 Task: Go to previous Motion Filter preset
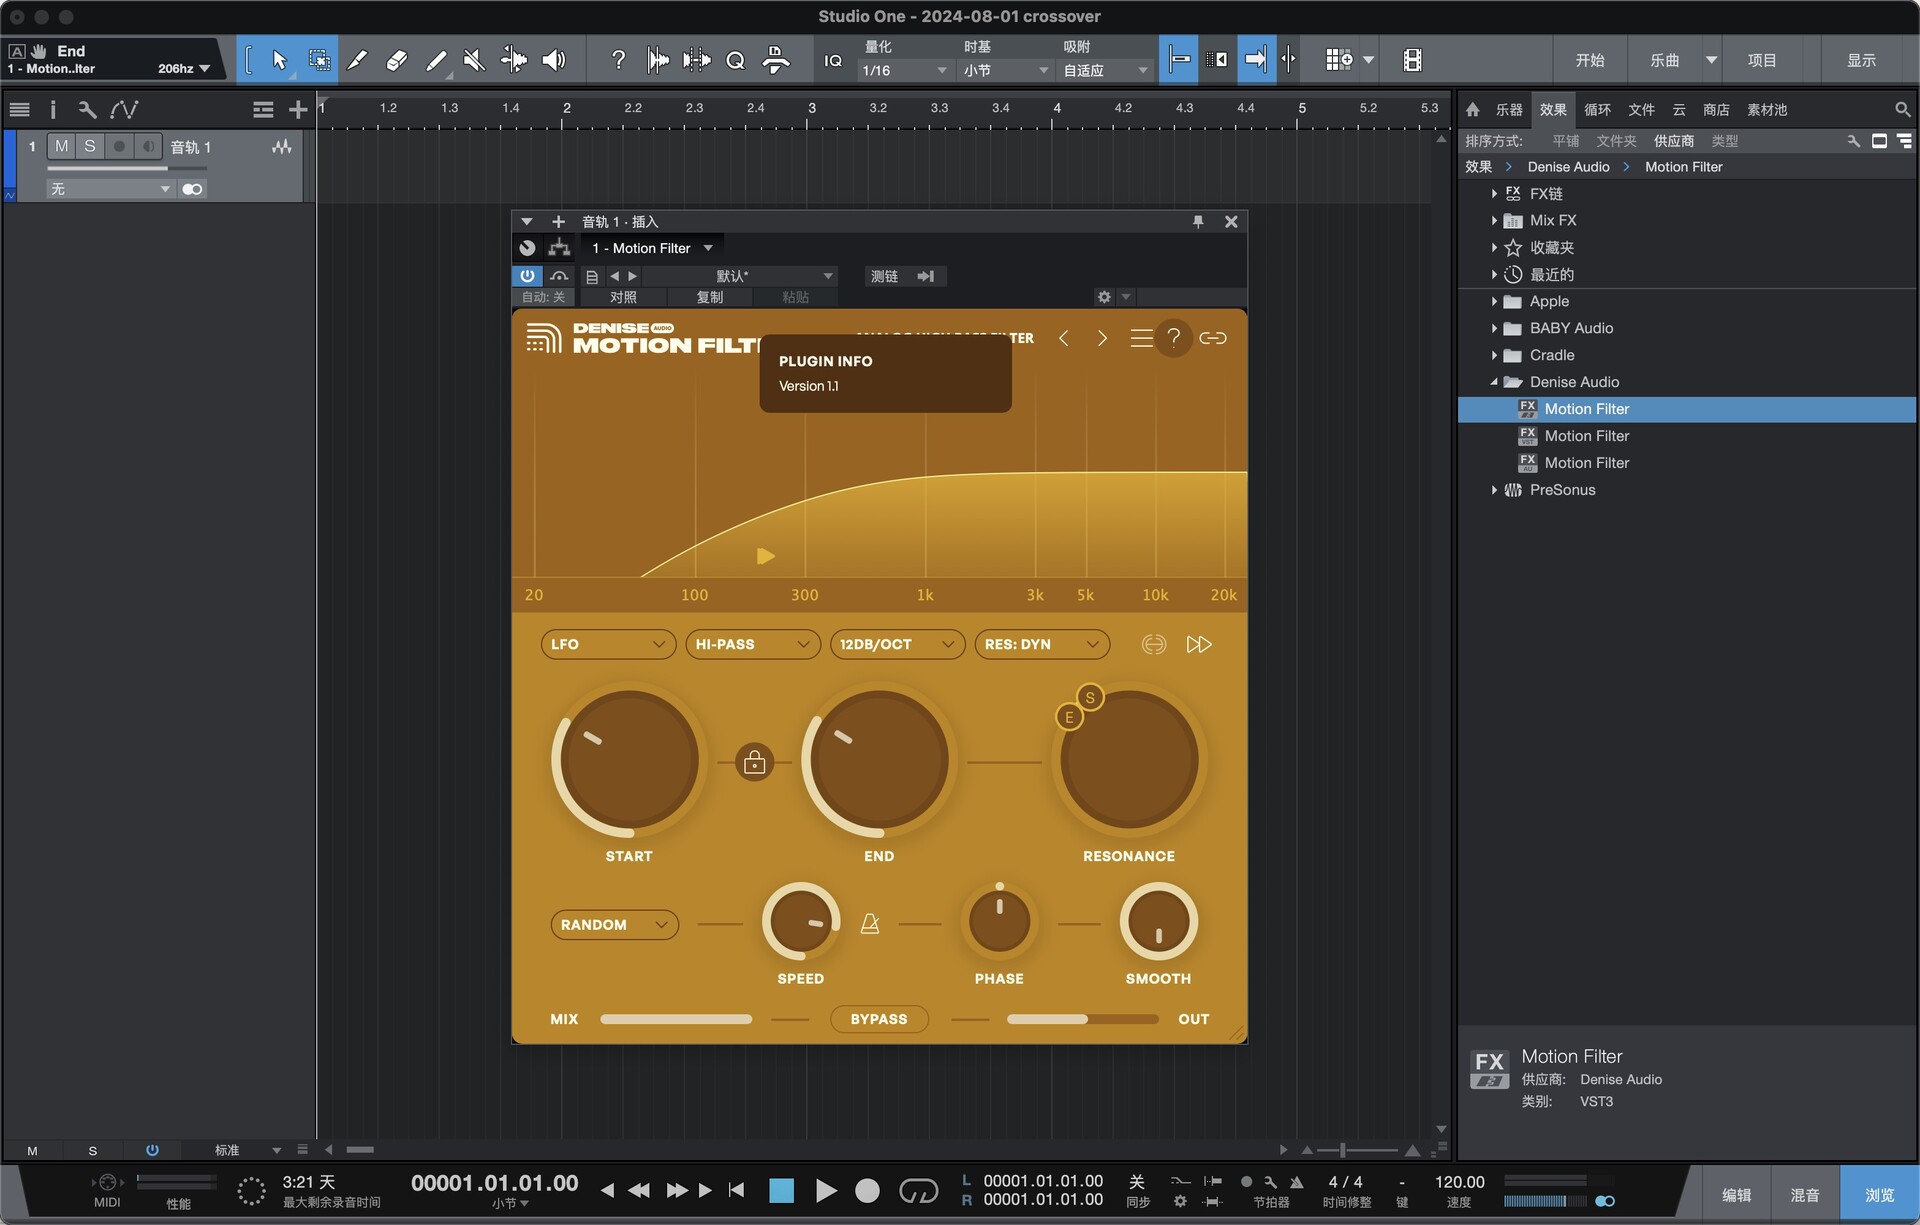1064,338
